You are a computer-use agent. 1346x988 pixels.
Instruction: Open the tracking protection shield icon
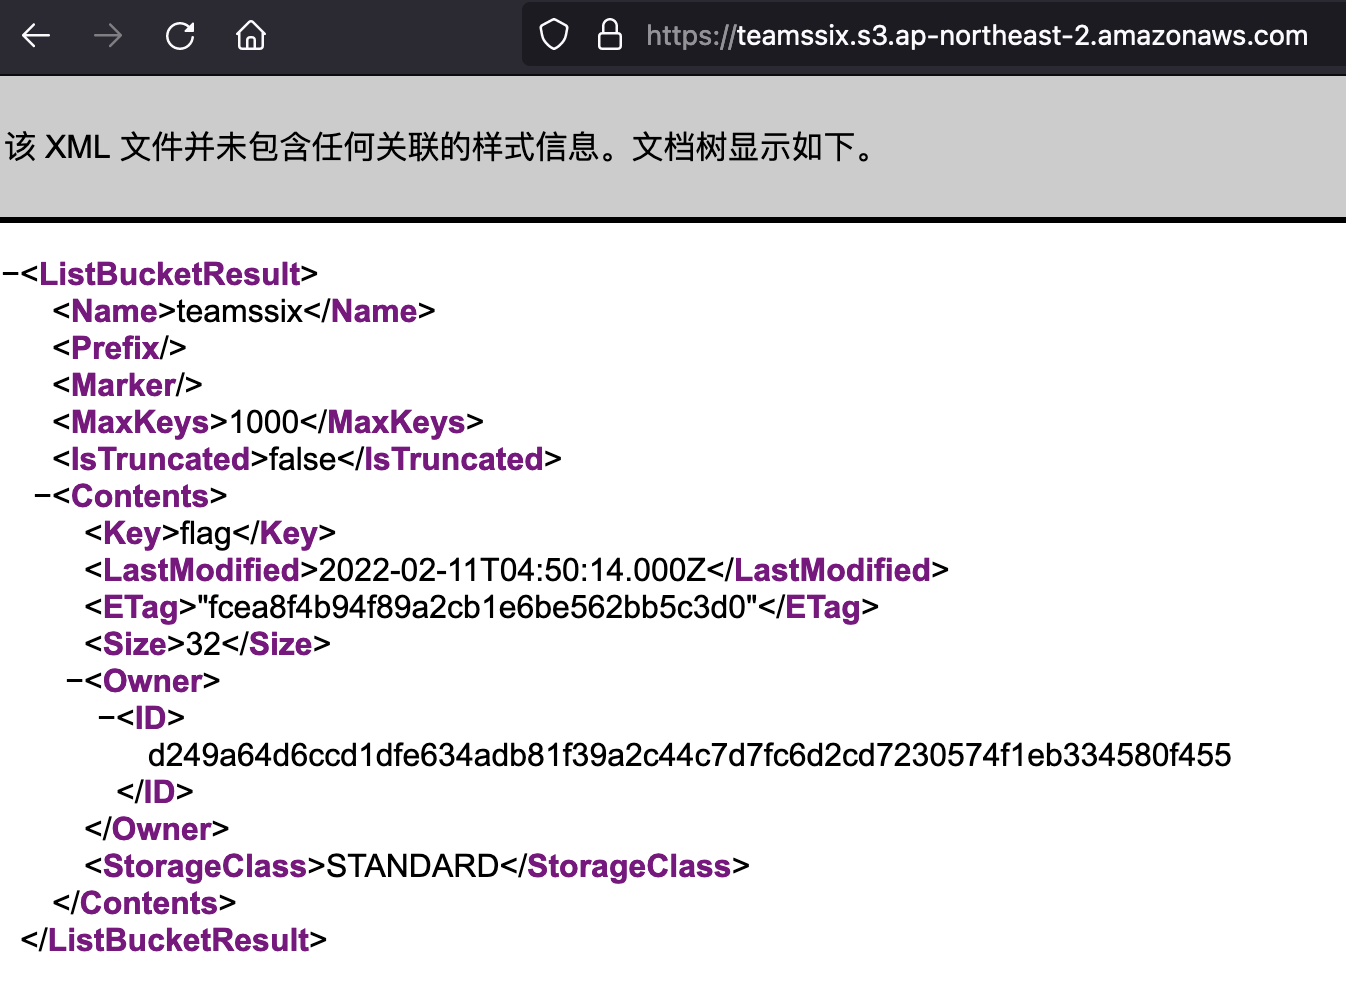pyautogui.click(x=554, y=36)
